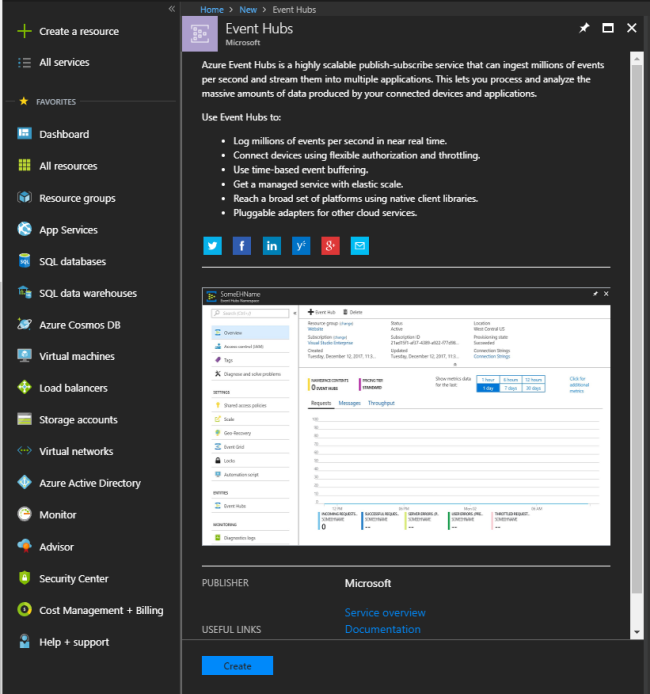Screen dimensions: 650x694
Task: Click the Event Hubs dashboard preview screenshot
Action: click(406, 416)
